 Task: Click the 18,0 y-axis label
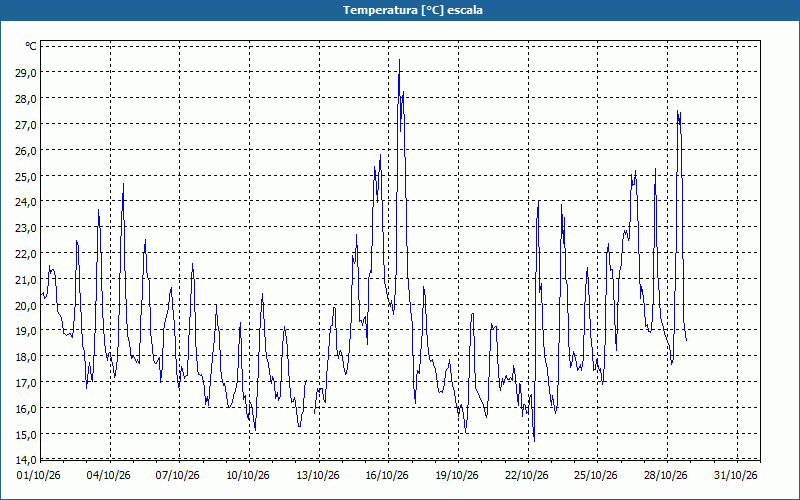point(26,356)
